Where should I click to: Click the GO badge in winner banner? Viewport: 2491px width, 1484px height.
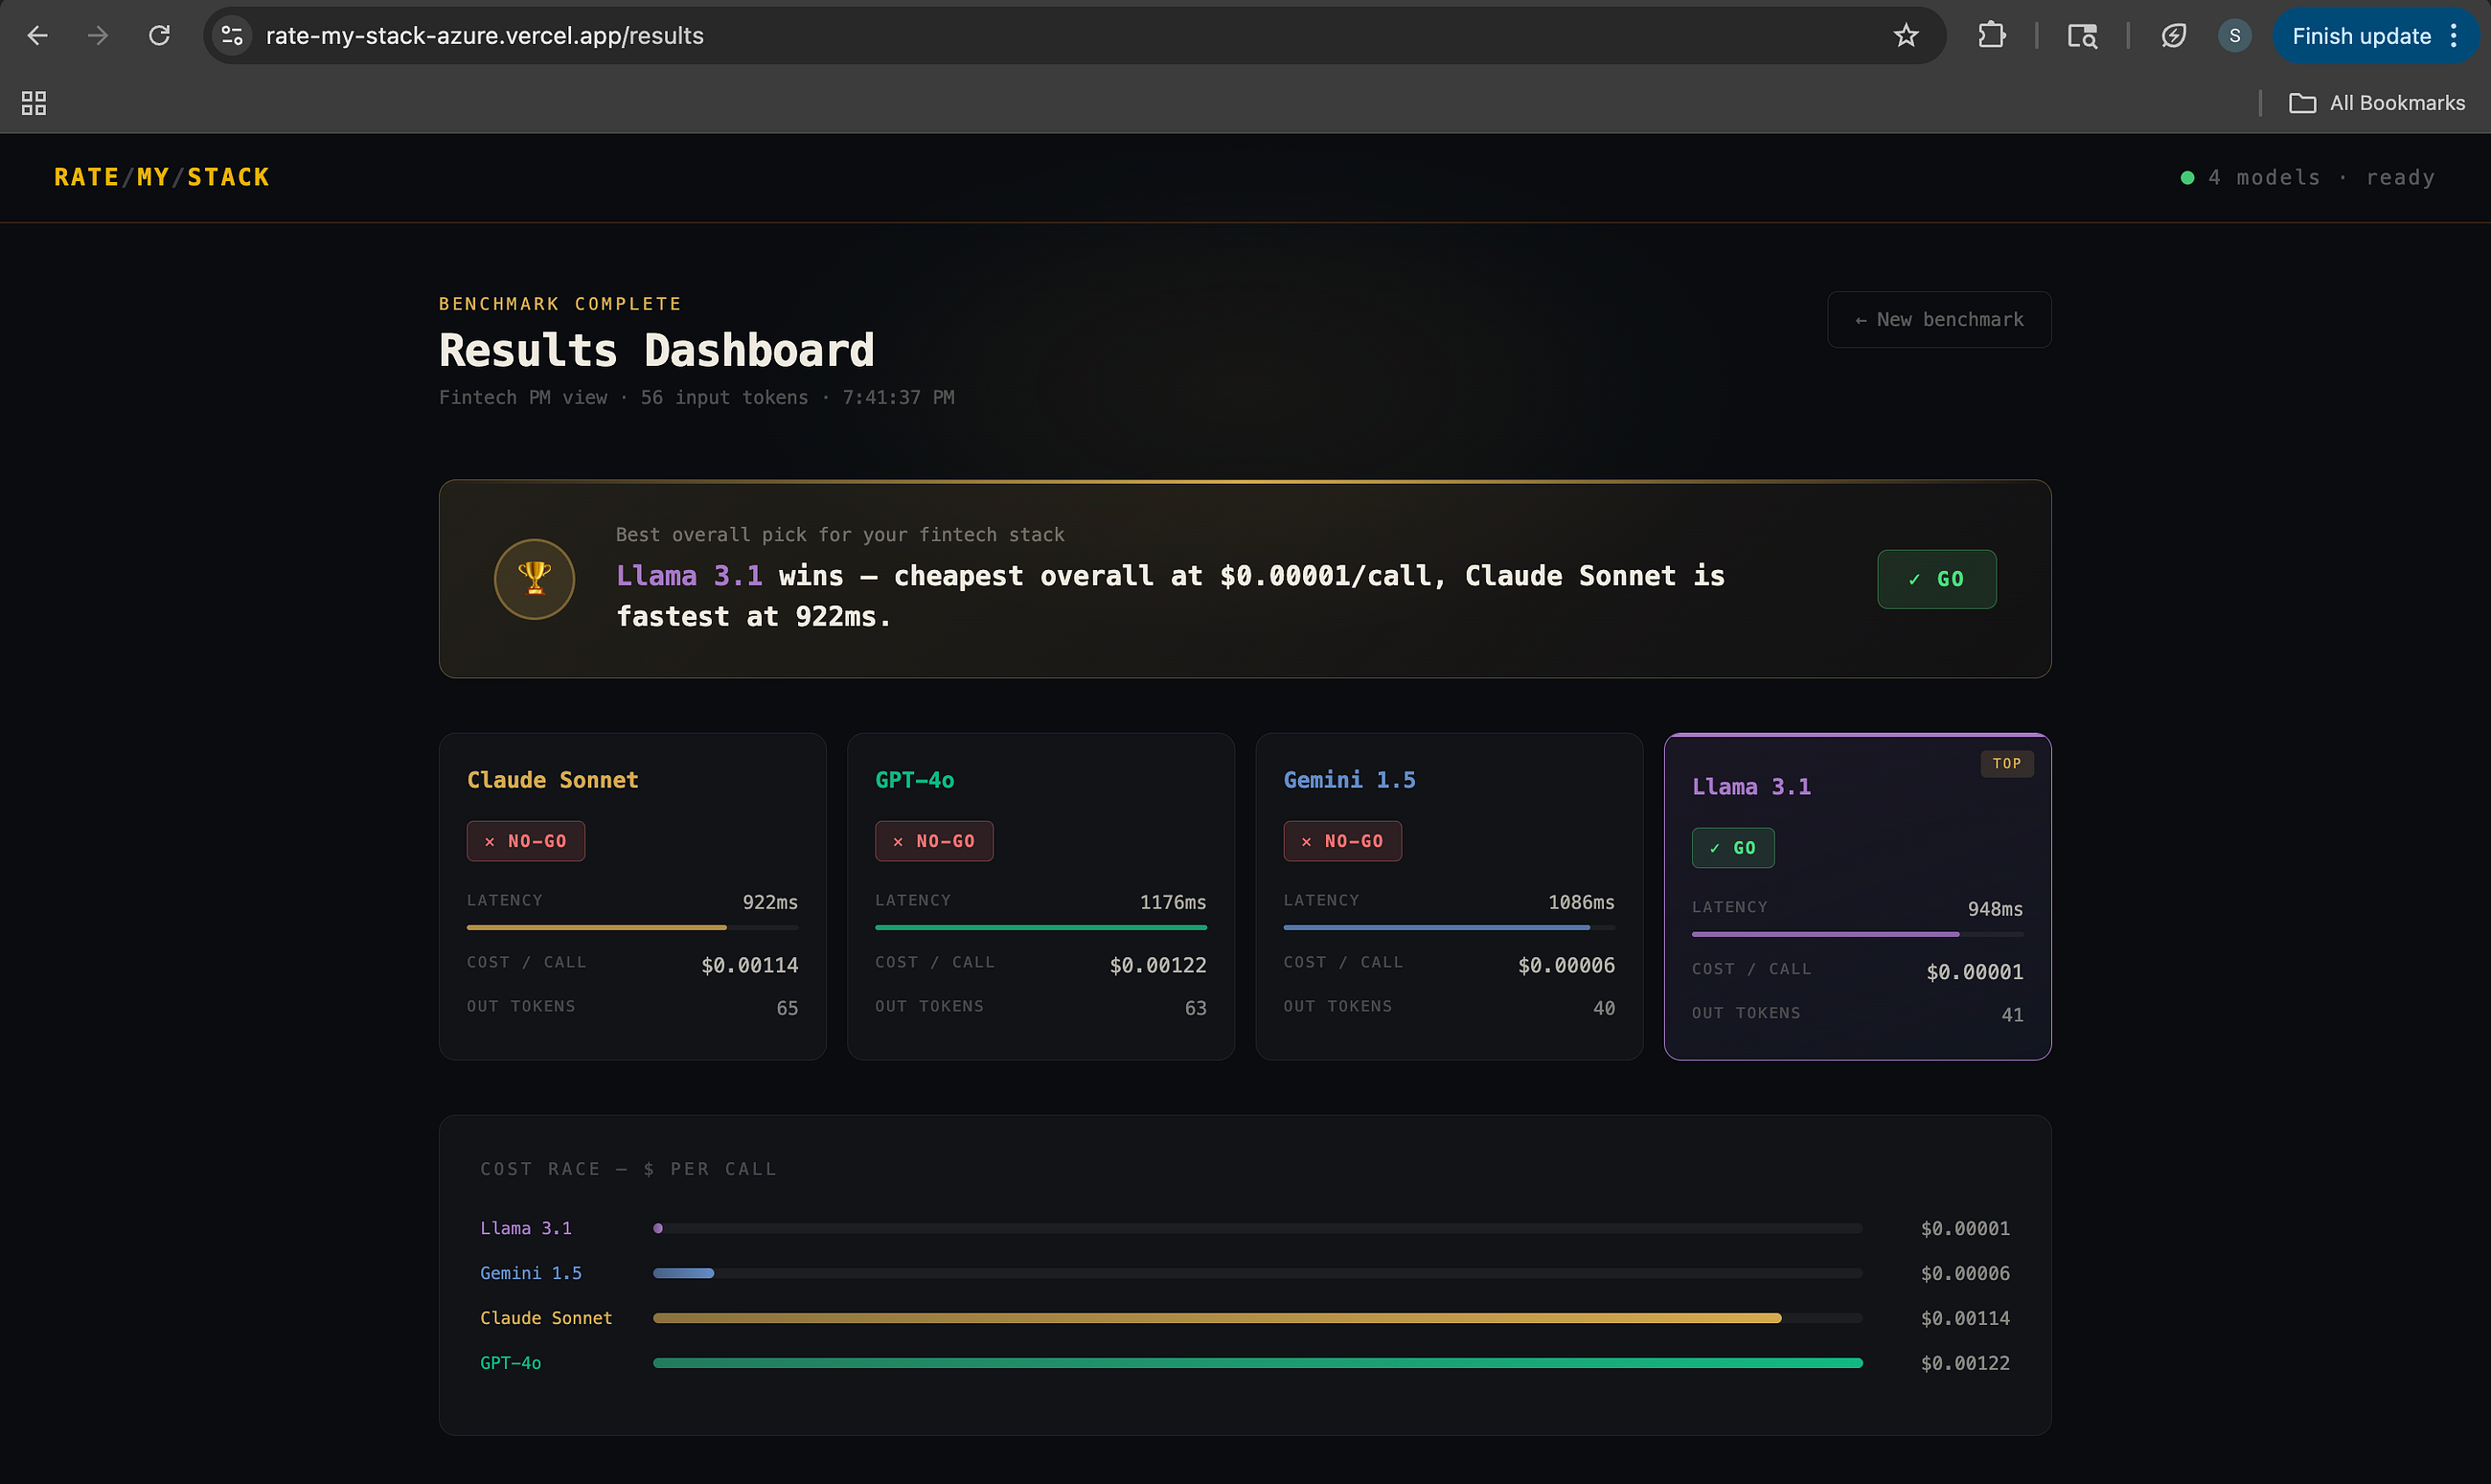(x=1936, y=579)
